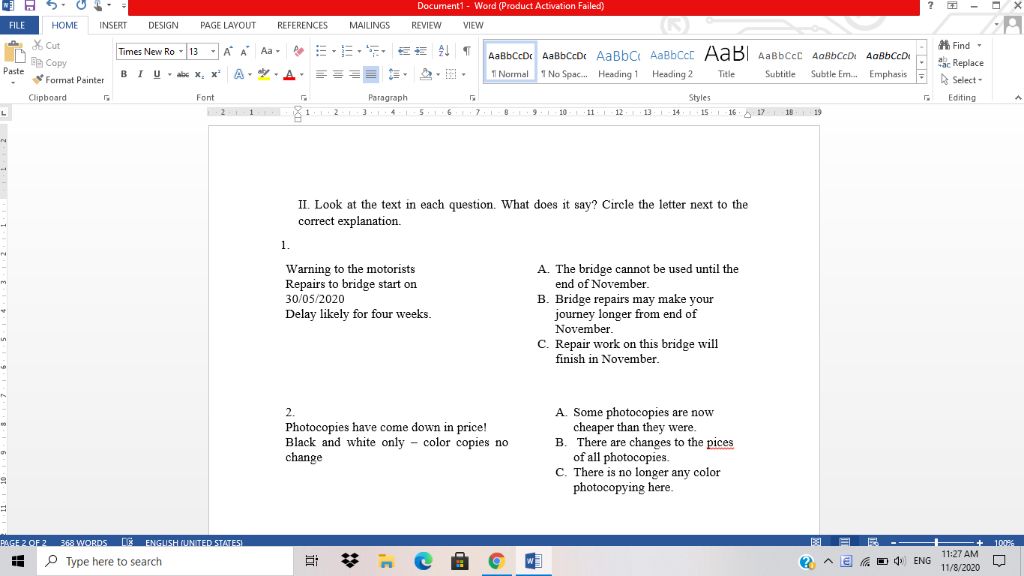Open the font name dropdown

(x=181, y=51)
